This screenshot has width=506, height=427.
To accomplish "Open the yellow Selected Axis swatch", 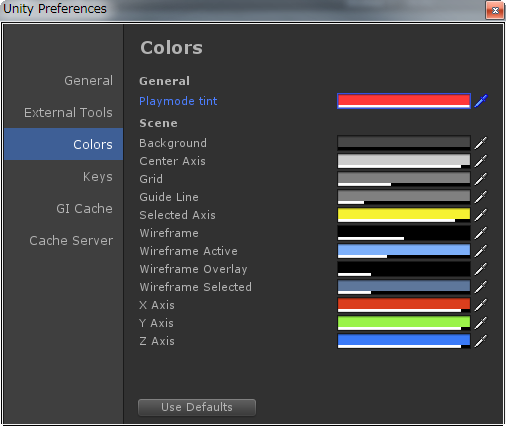I will [x=404, y=215].
